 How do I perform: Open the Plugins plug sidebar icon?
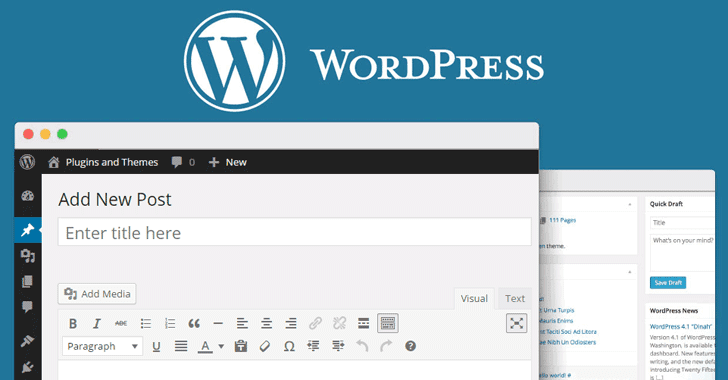coord(27,367)
